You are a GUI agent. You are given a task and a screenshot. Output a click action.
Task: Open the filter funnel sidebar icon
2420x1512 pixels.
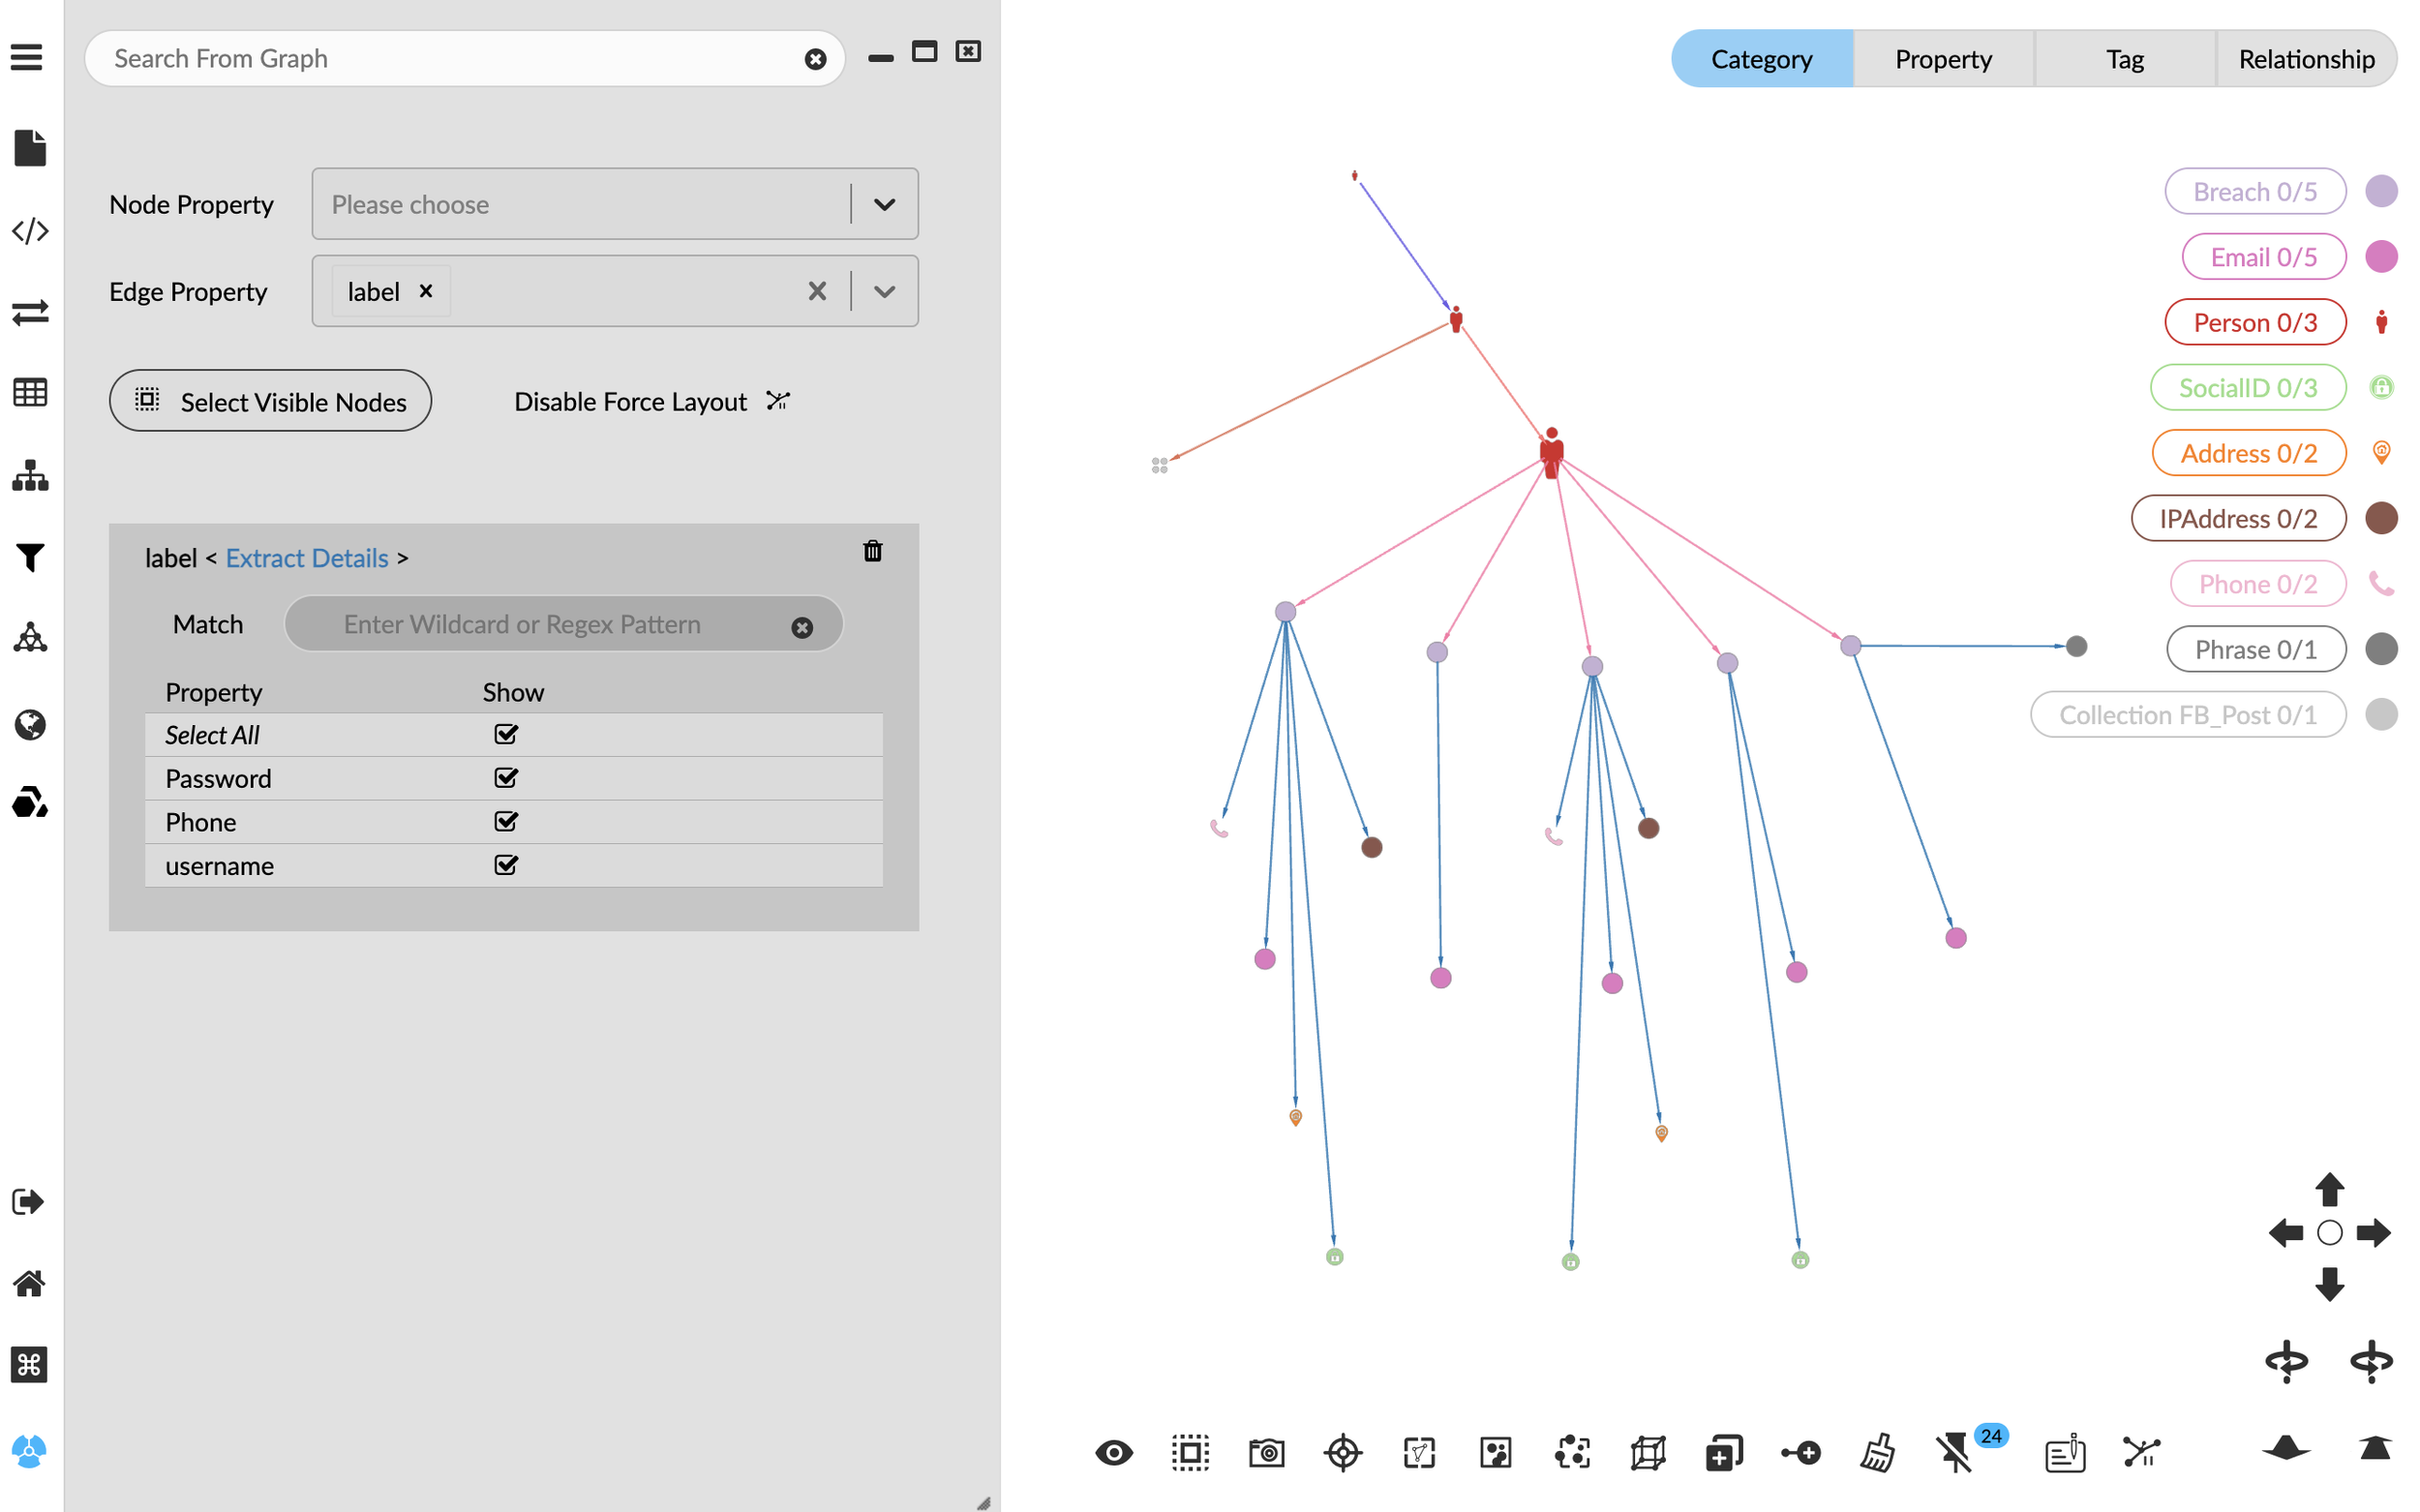tap(30, 557)
